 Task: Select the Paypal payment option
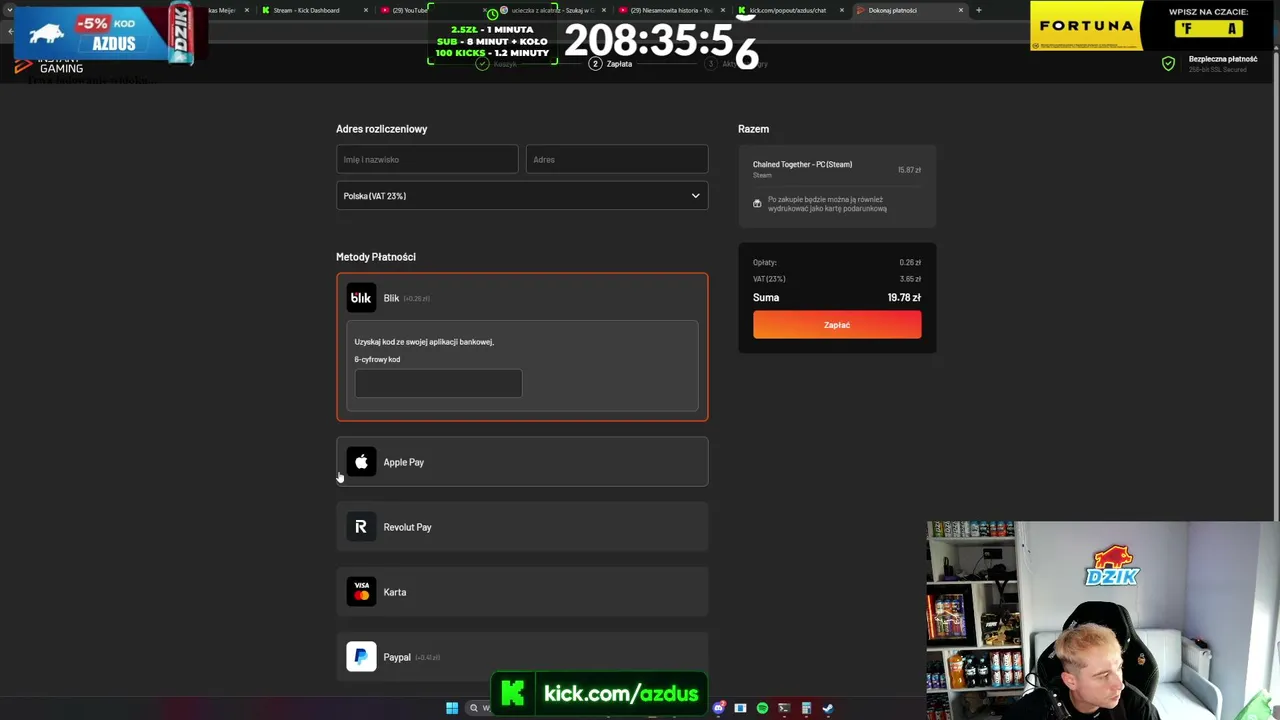pos(522,657)
